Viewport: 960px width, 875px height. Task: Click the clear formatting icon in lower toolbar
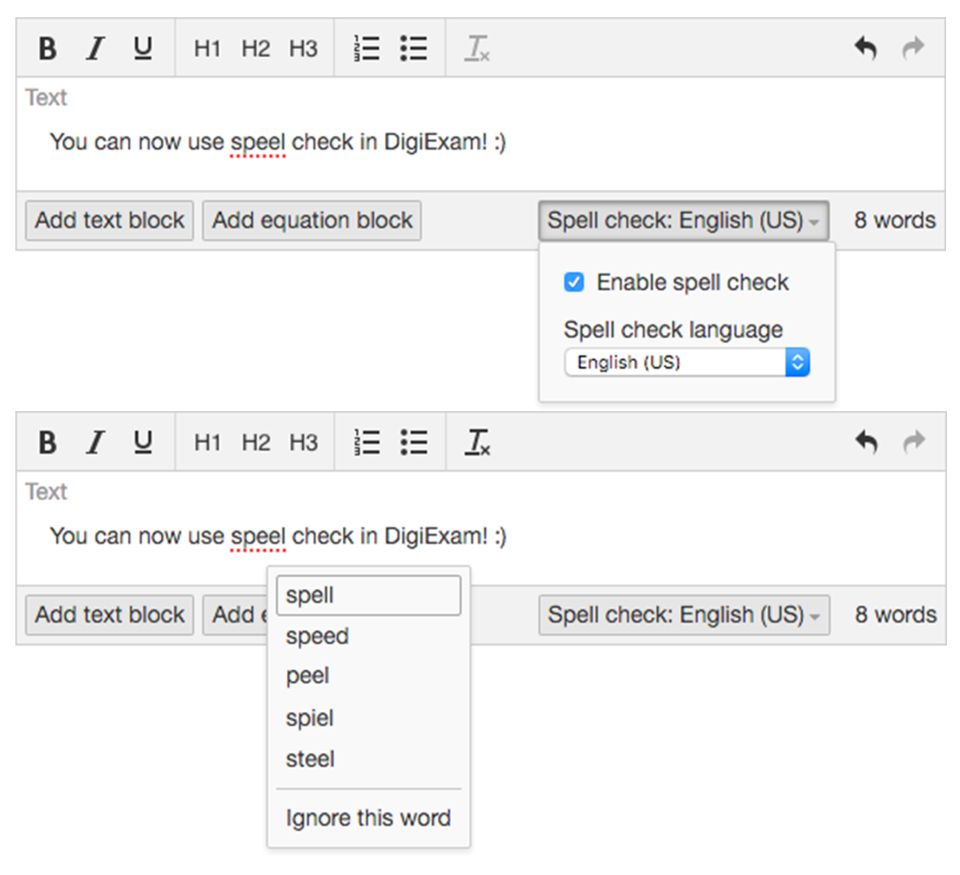pos(477,441)
